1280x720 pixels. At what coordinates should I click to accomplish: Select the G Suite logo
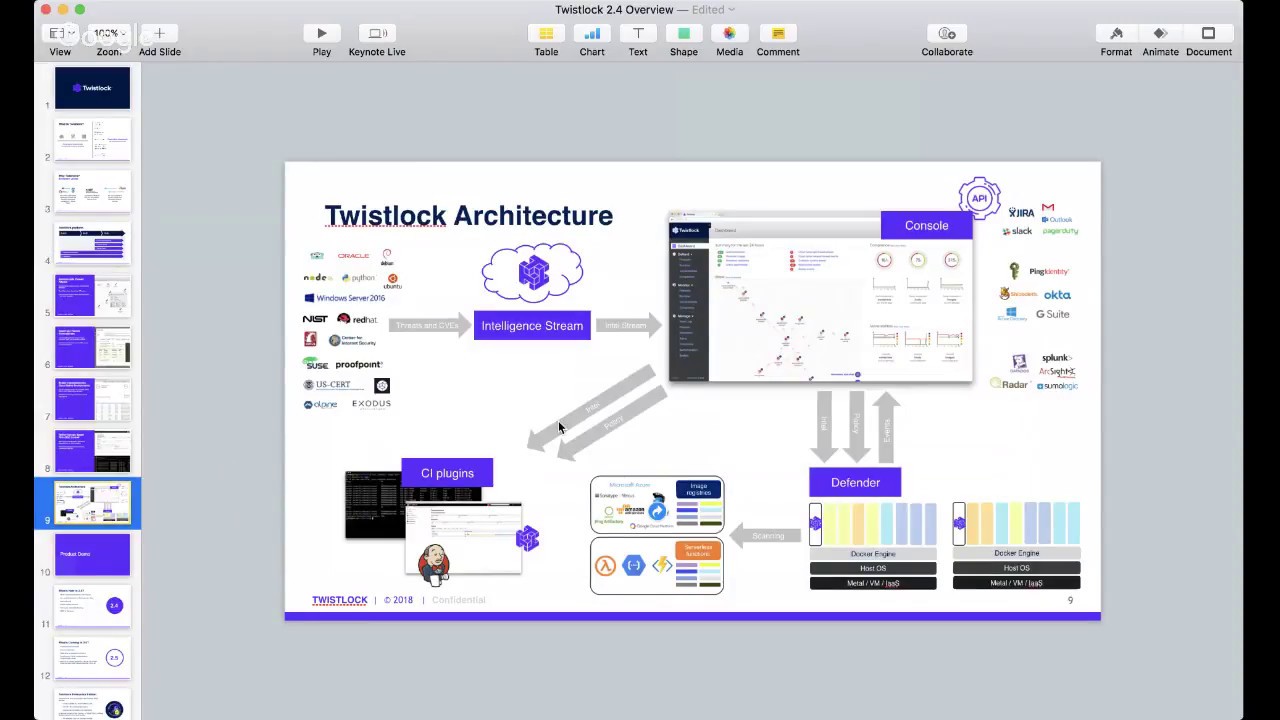1052,314
